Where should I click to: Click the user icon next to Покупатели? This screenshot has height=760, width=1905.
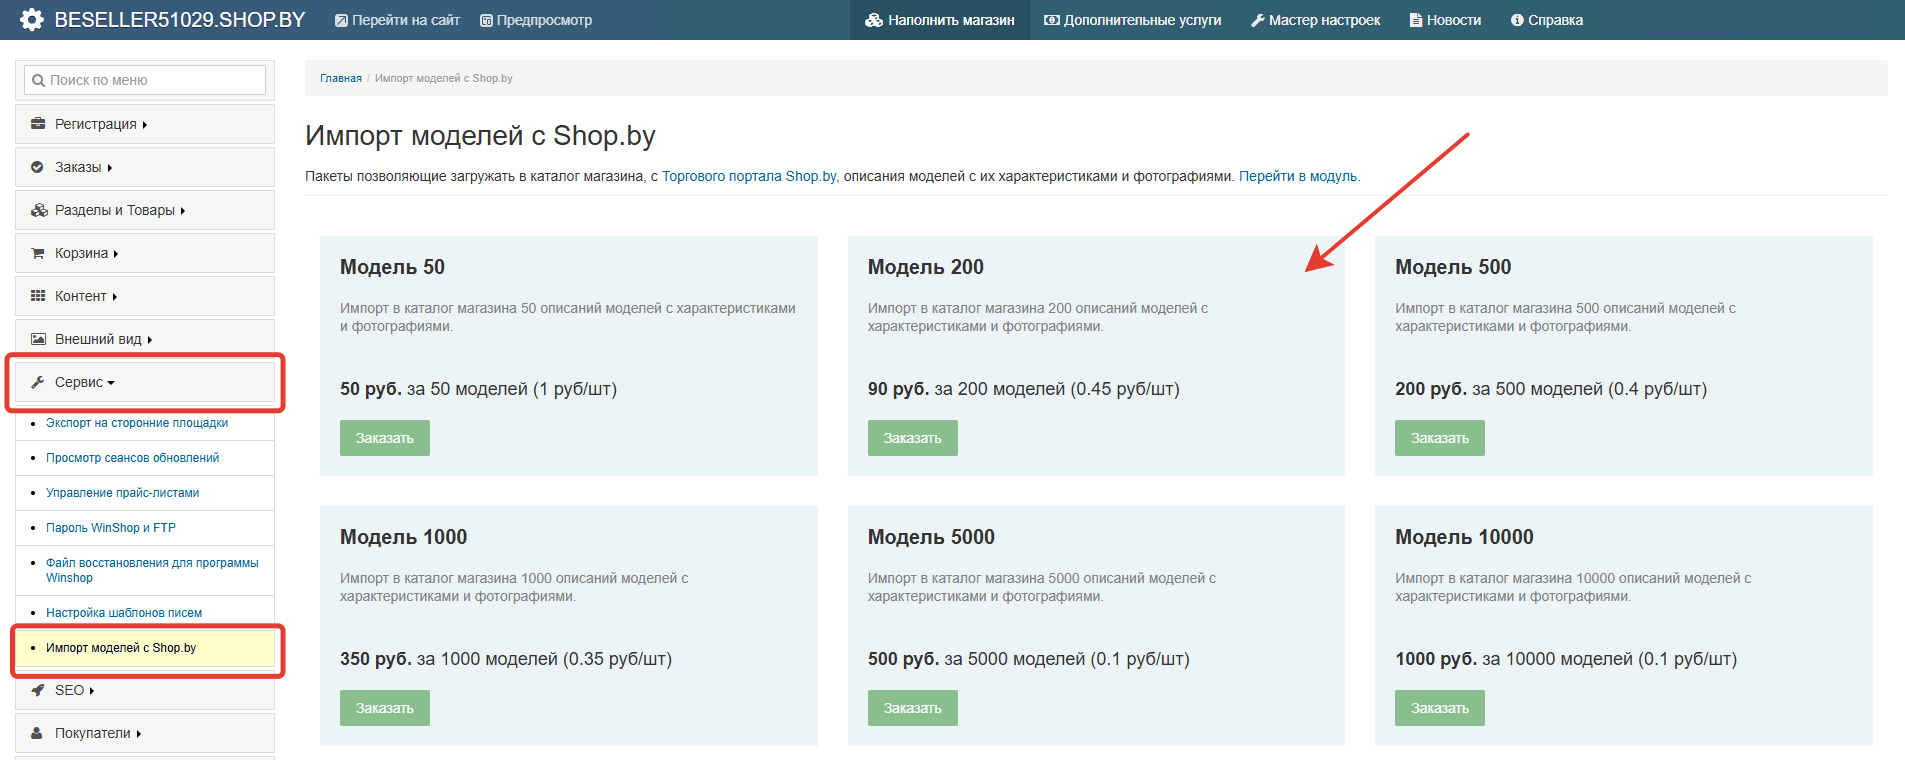click(x=38, y=733)
